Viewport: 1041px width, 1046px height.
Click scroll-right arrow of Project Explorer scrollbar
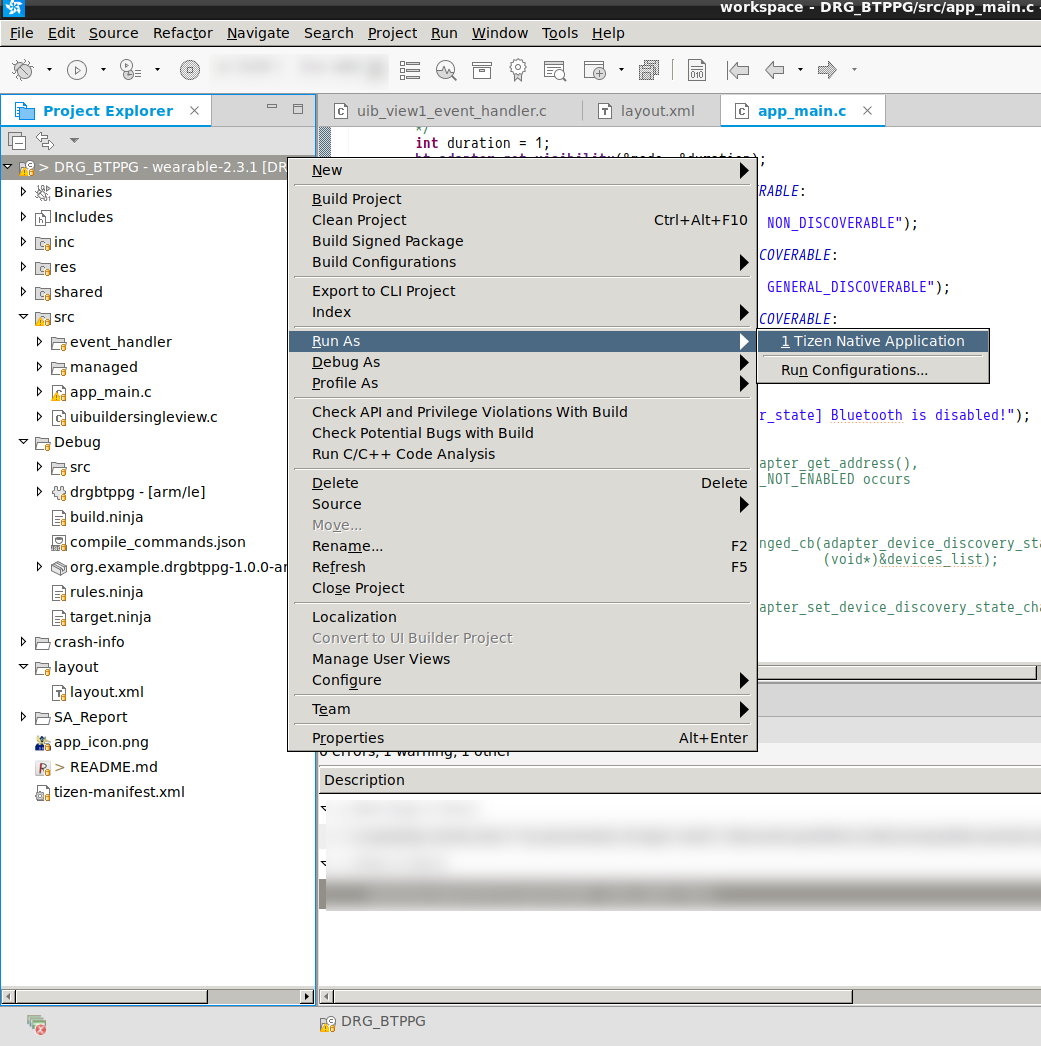(307, 997)
